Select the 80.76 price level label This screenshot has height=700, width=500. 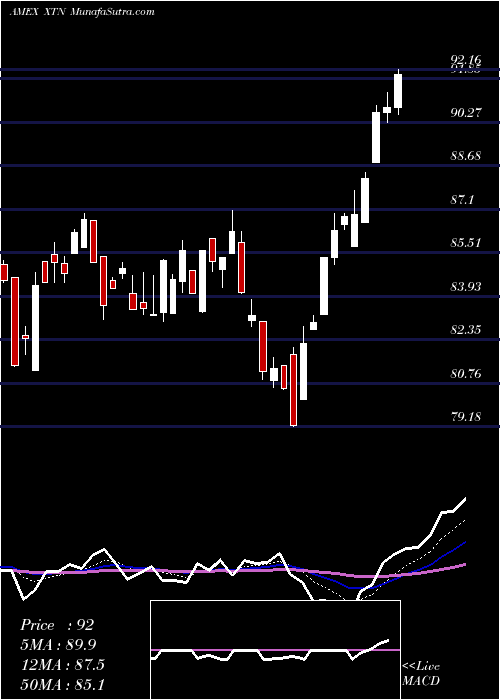click(466, 374)
